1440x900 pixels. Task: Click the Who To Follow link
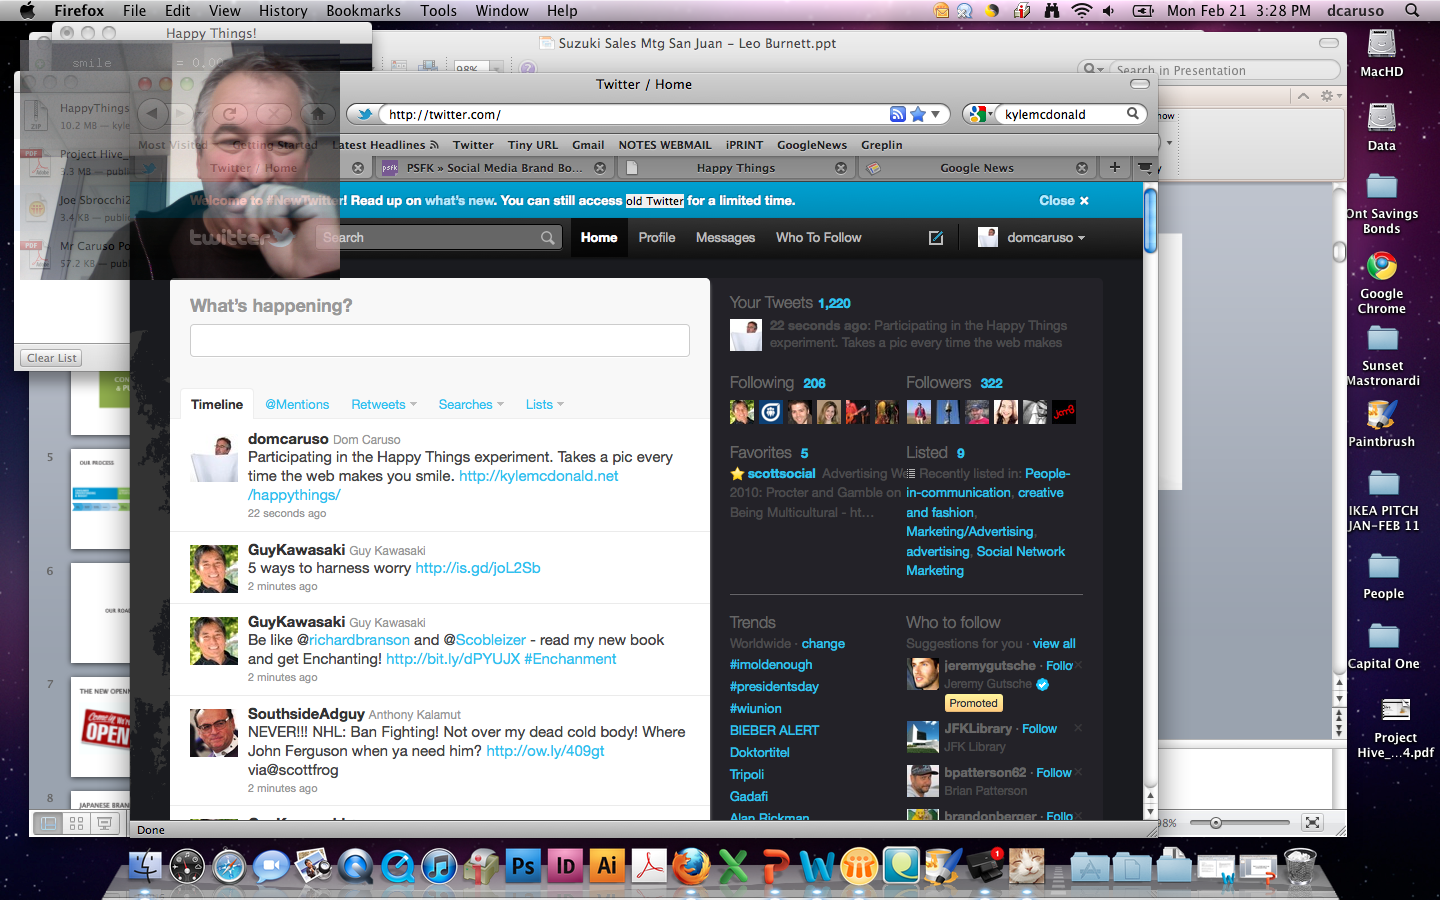(818, 238)
